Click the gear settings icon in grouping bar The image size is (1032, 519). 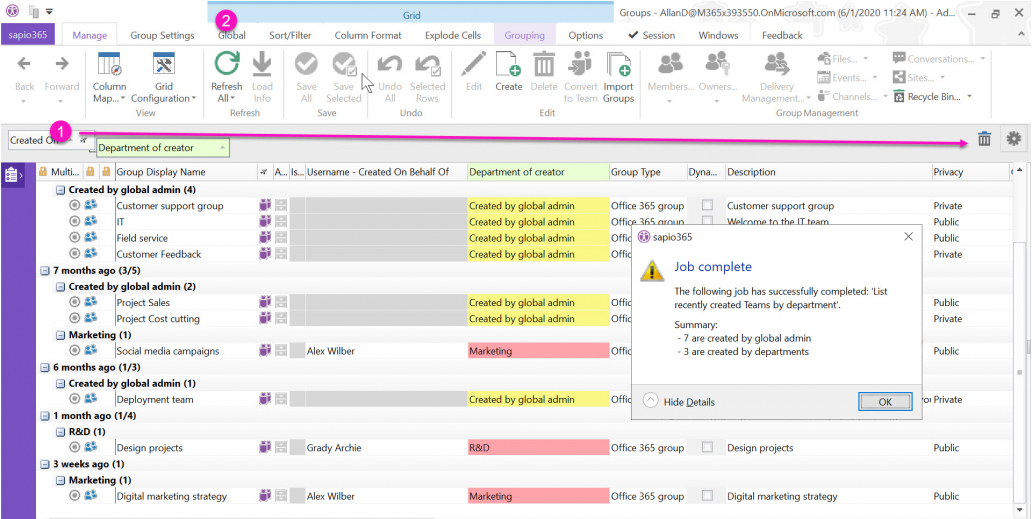click(1014, 138)
